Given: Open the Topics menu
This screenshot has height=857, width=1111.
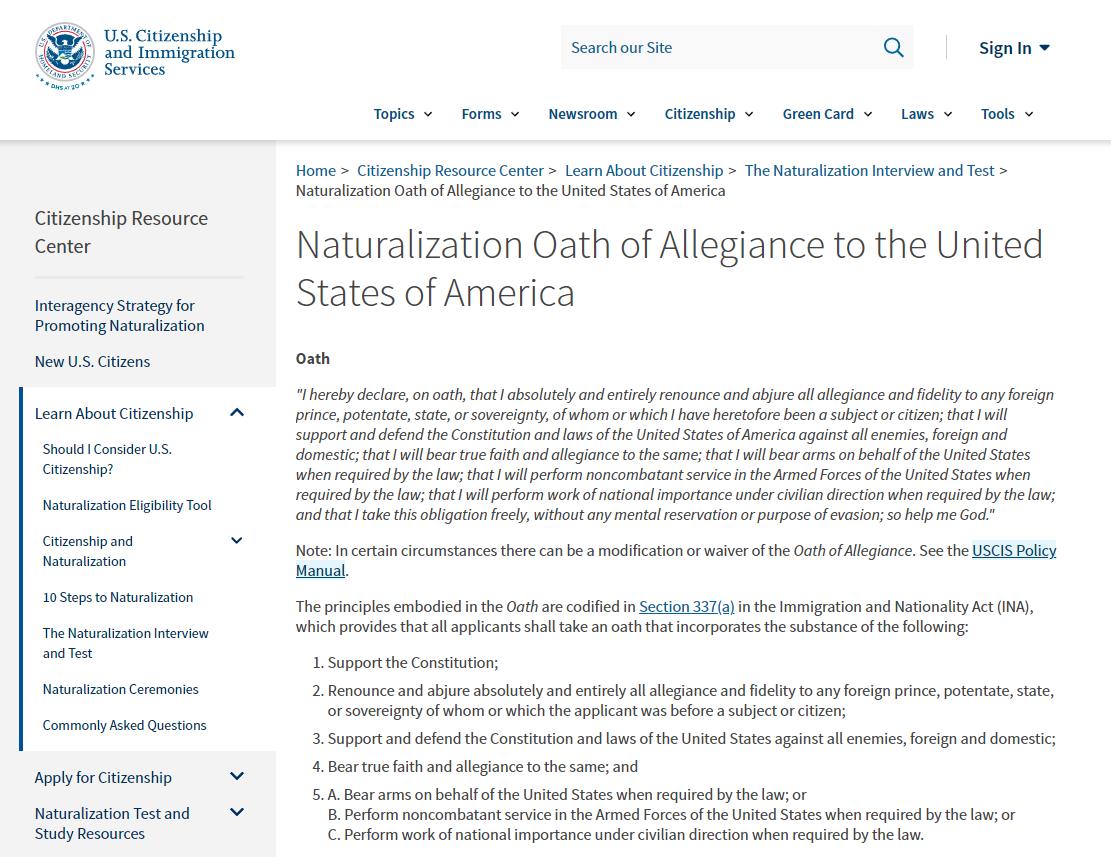Looking at the screenshot, I should pyautogui.click(x=402, y=114).
